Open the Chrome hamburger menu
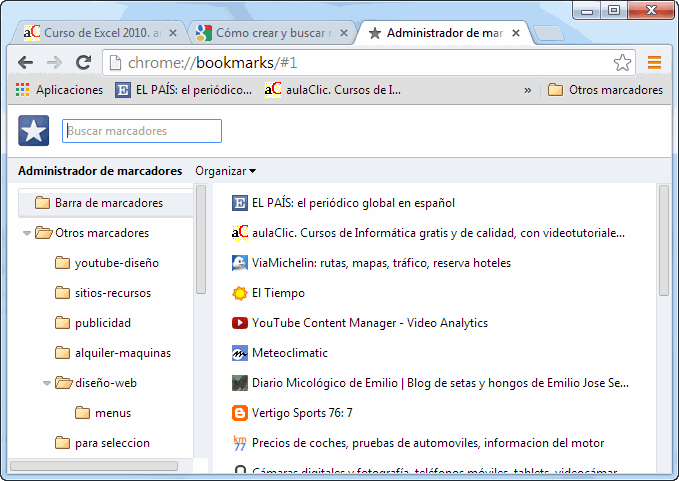Image resolution: width=679 pixels, height=481 pixels. tap(654, 63)
